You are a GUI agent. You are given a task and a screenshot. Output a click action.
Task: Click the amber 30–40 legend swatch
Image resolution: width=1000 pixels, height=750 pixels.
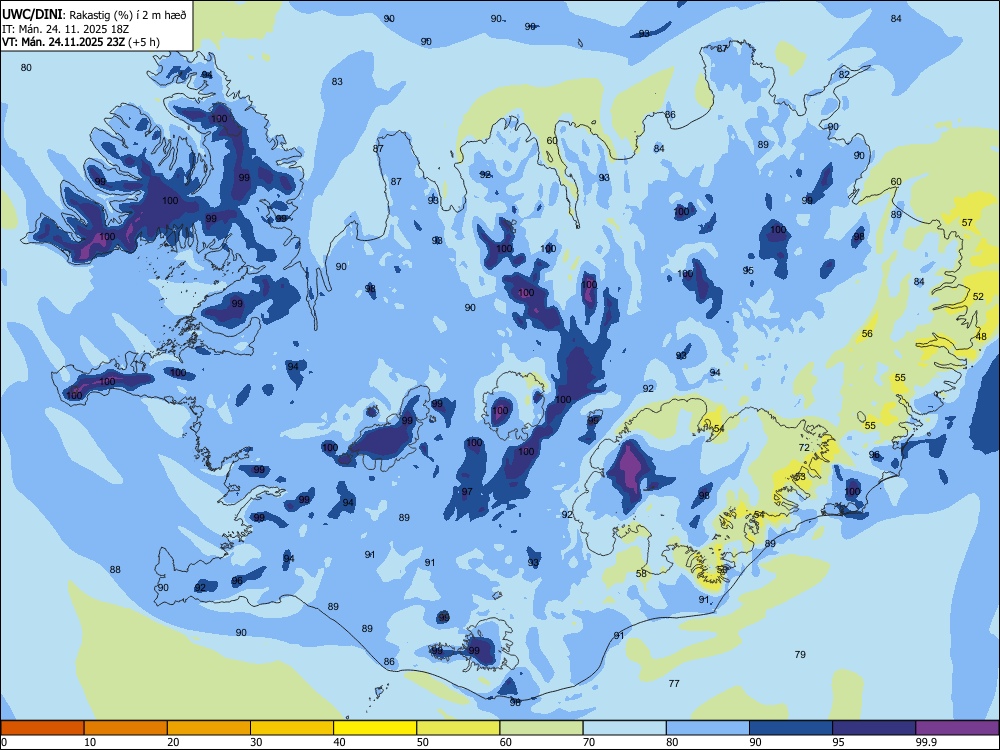pyautogui.click(x=292, y=728)
